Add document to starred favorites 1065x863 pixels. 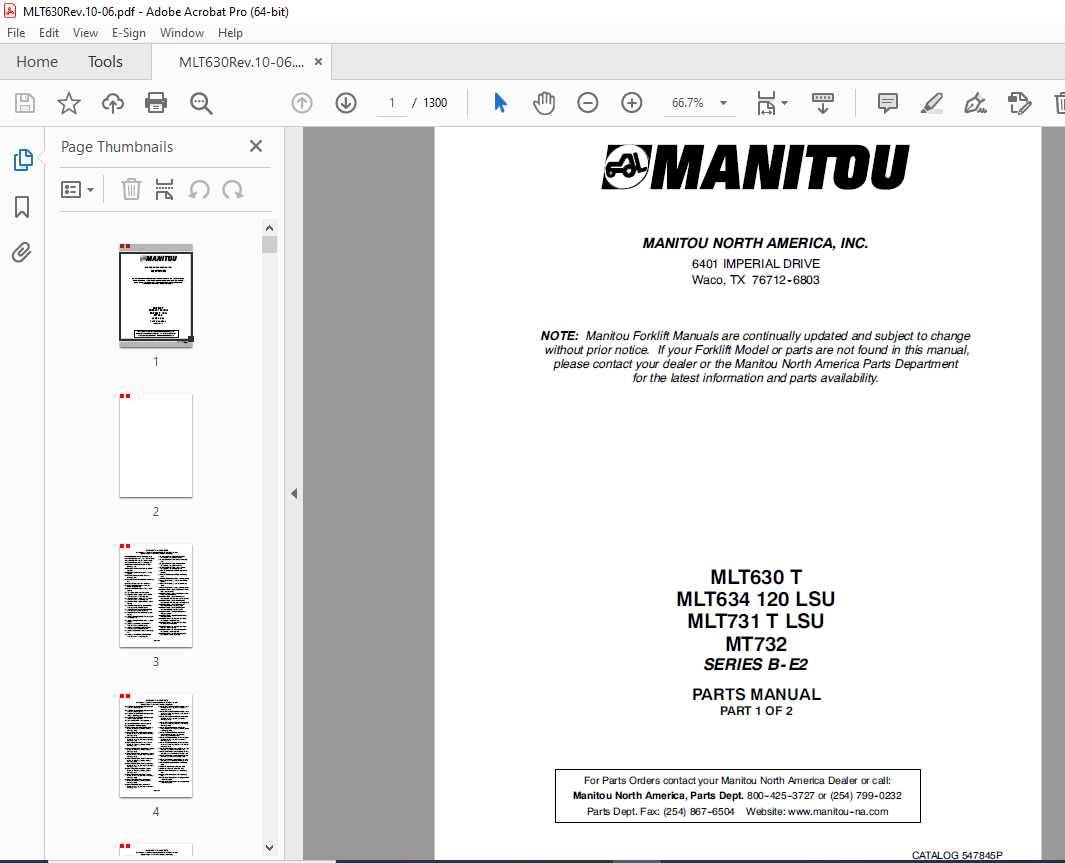(69, 103)
